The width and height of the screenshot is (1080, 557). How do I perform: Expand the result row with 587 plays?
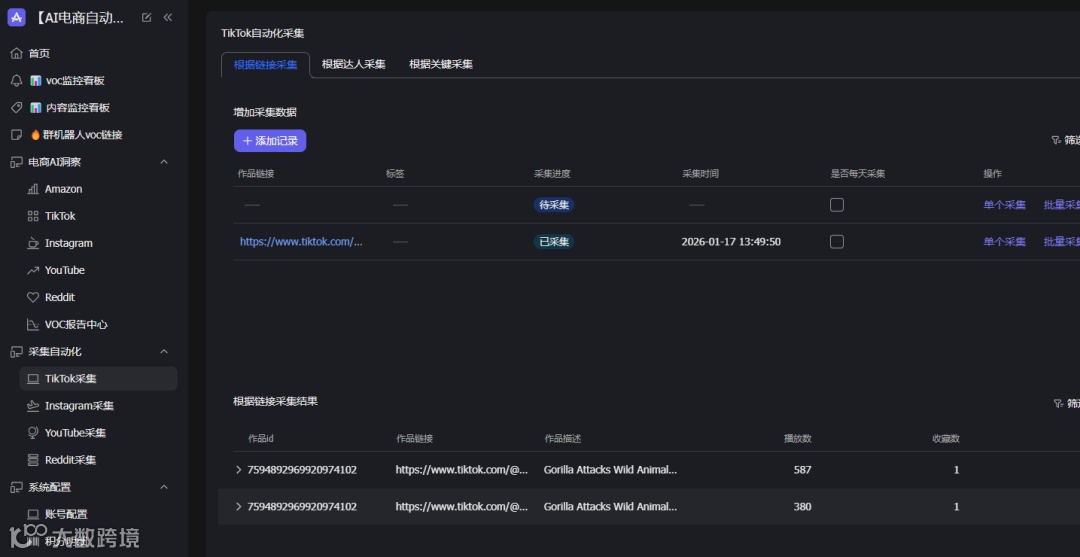coord(238,470)
